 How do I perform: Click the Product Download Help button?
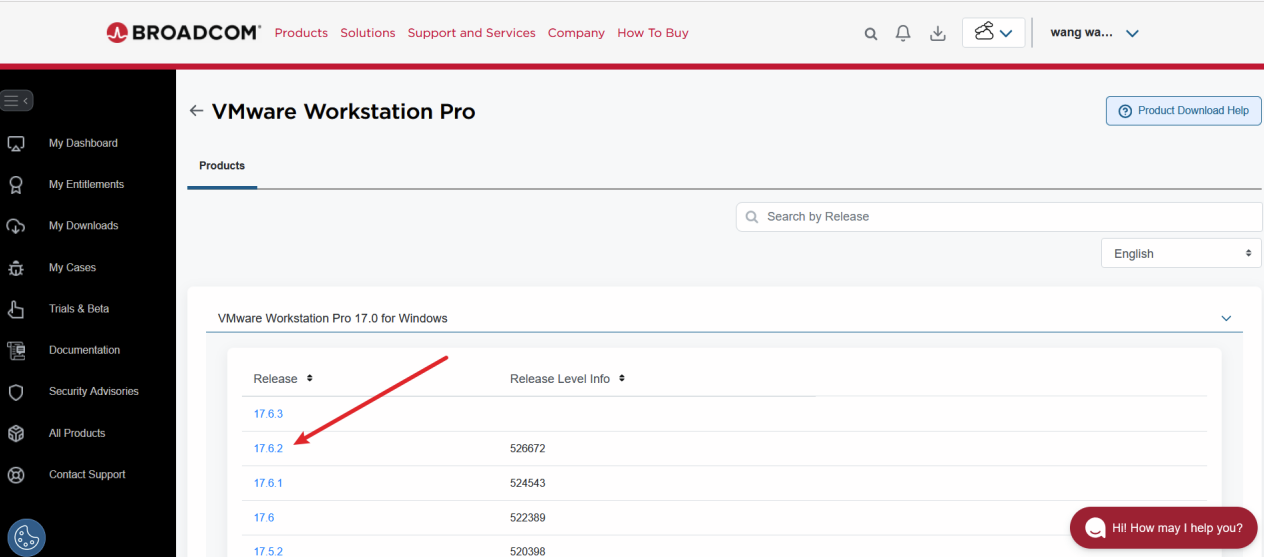[x=1183, y=111]
